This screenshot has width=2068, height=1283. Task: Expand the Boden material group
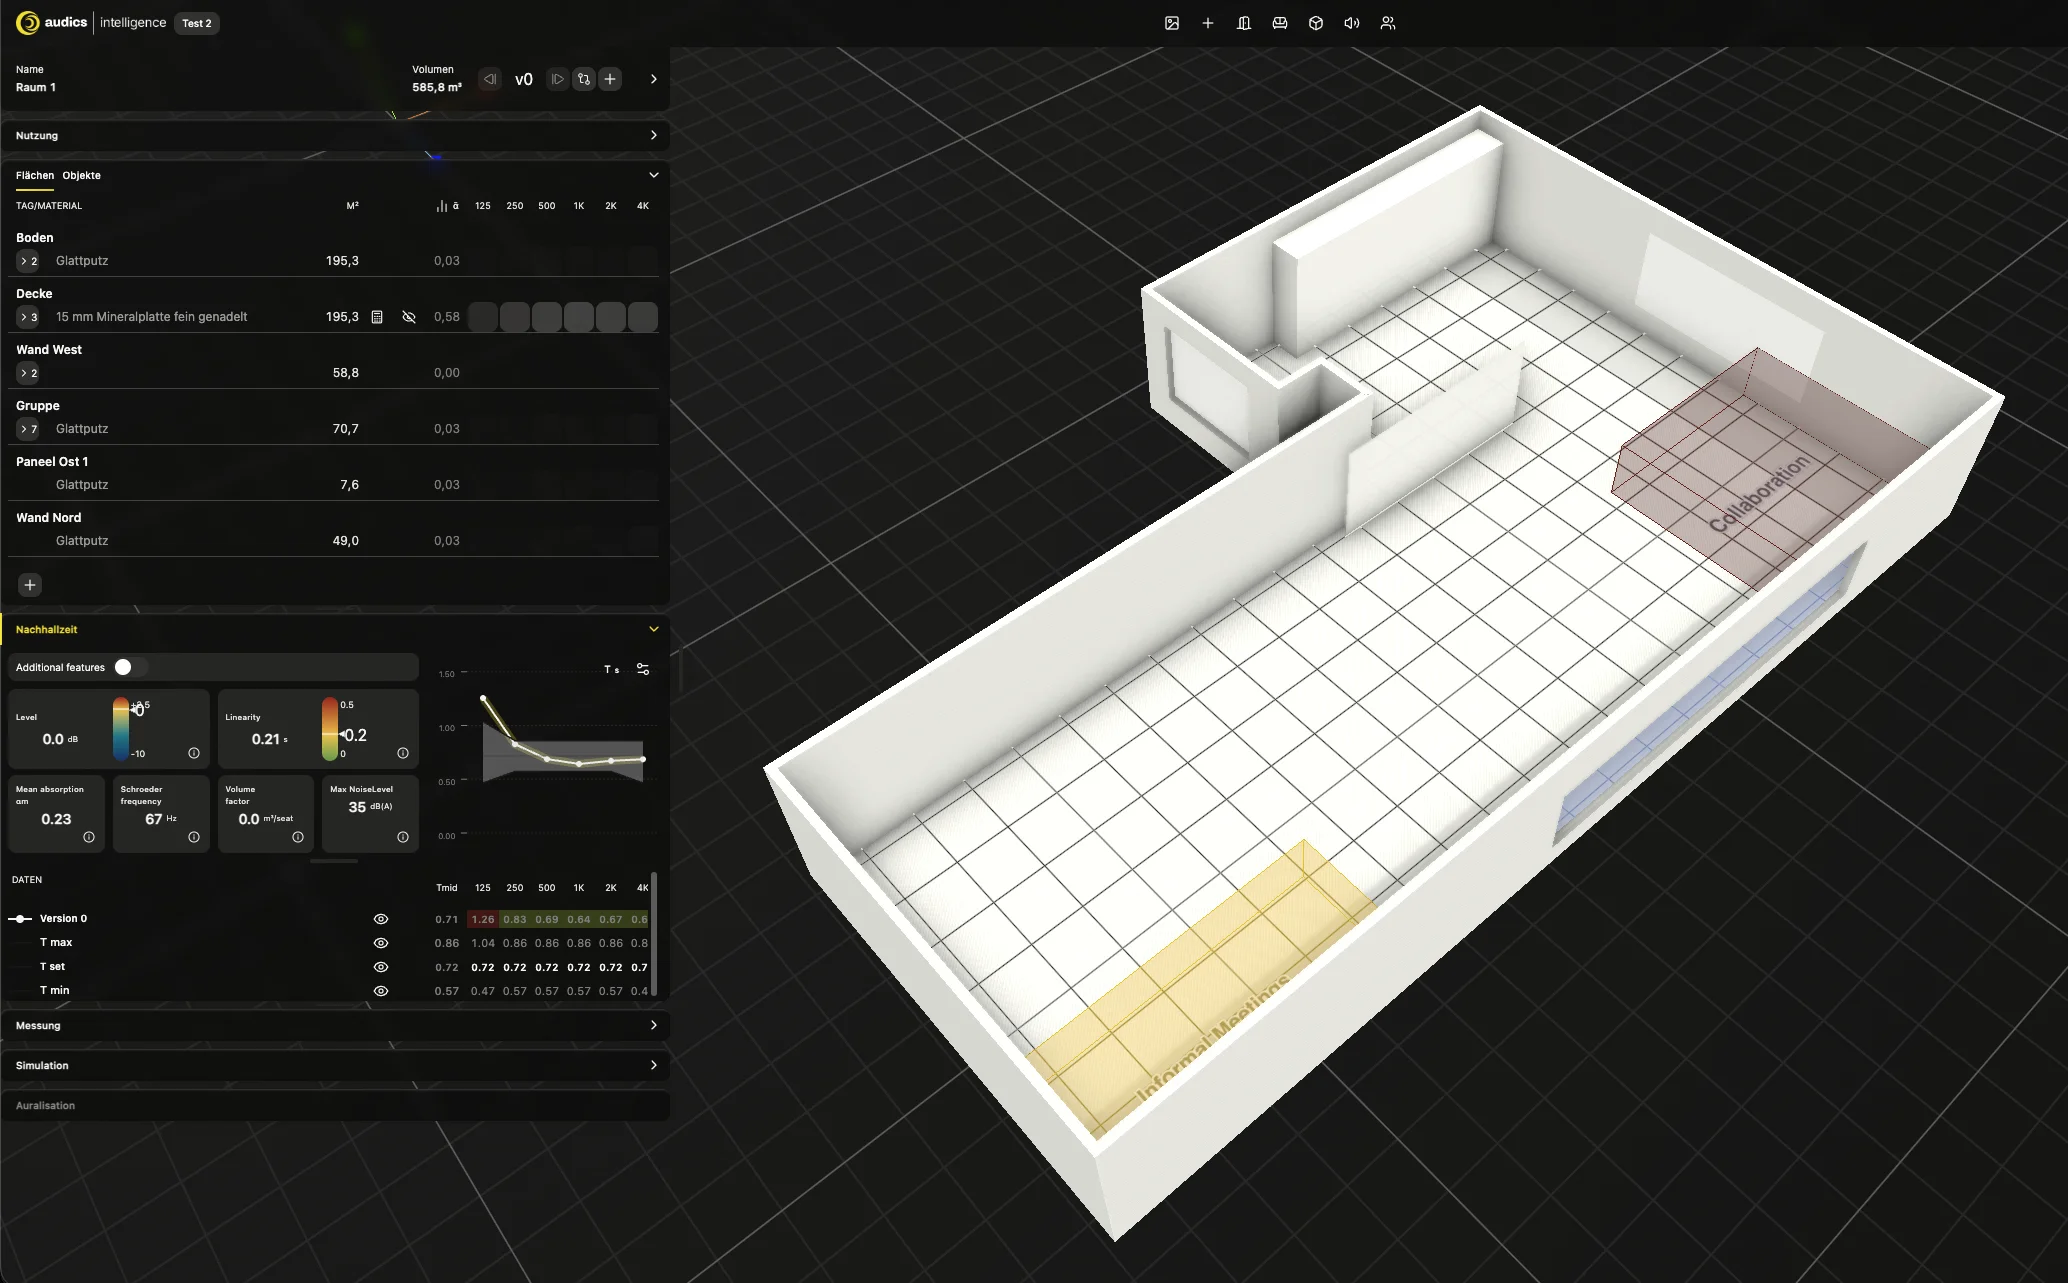[x=28, y=261]
